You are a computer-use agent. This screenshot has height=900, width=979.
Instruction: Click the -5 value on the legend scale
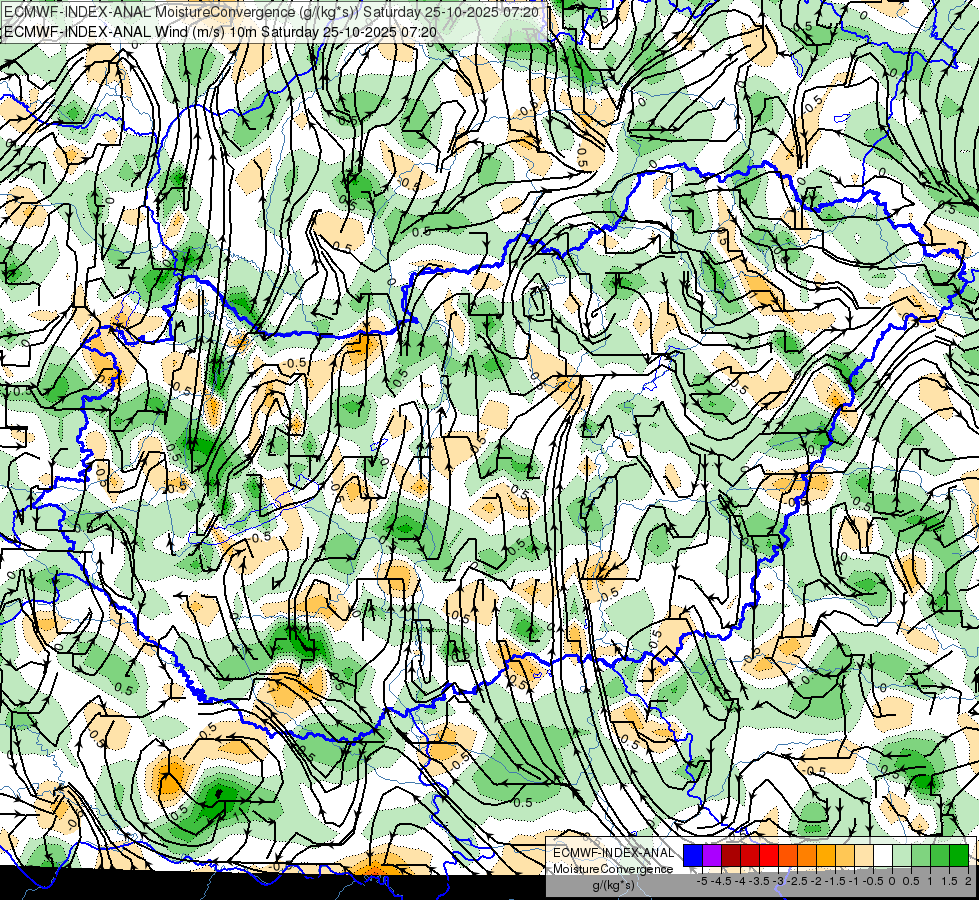702,881
